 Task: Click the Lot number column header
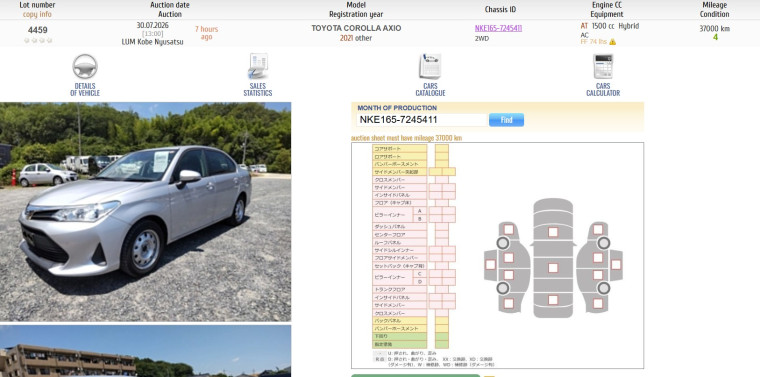point(37,5)
